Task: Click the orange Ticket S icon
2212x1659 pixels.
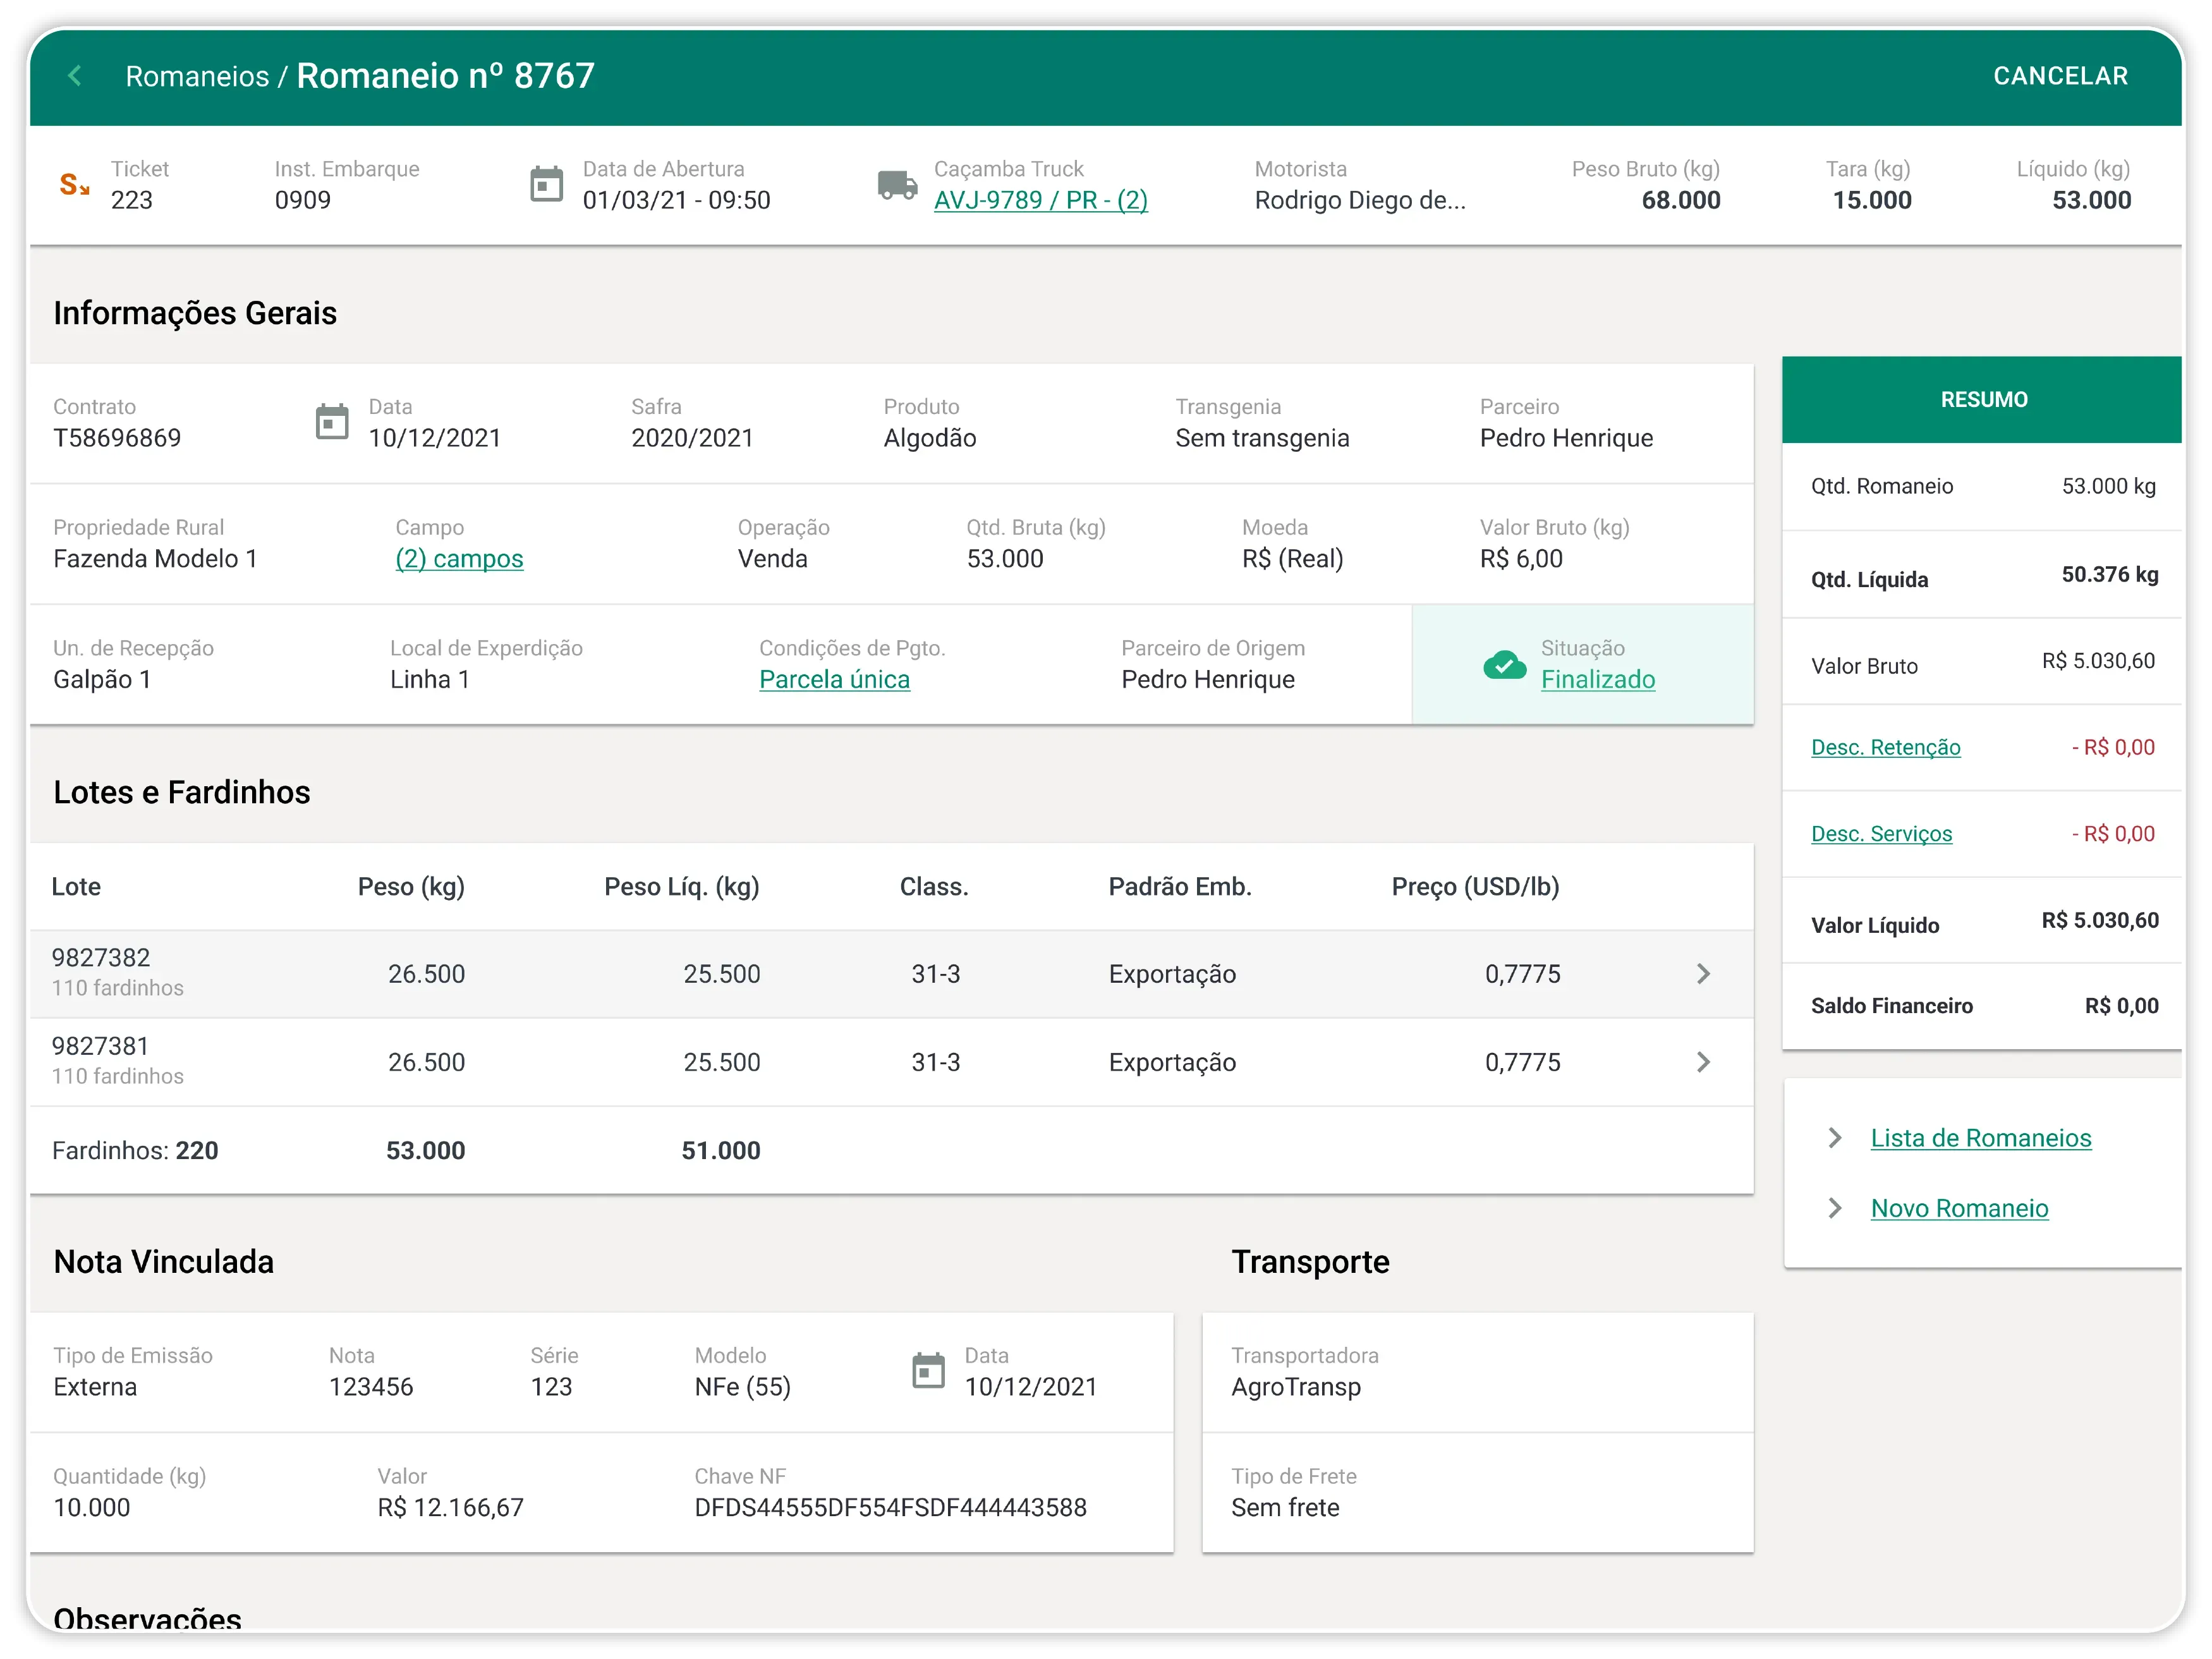Action: point(74,185)
